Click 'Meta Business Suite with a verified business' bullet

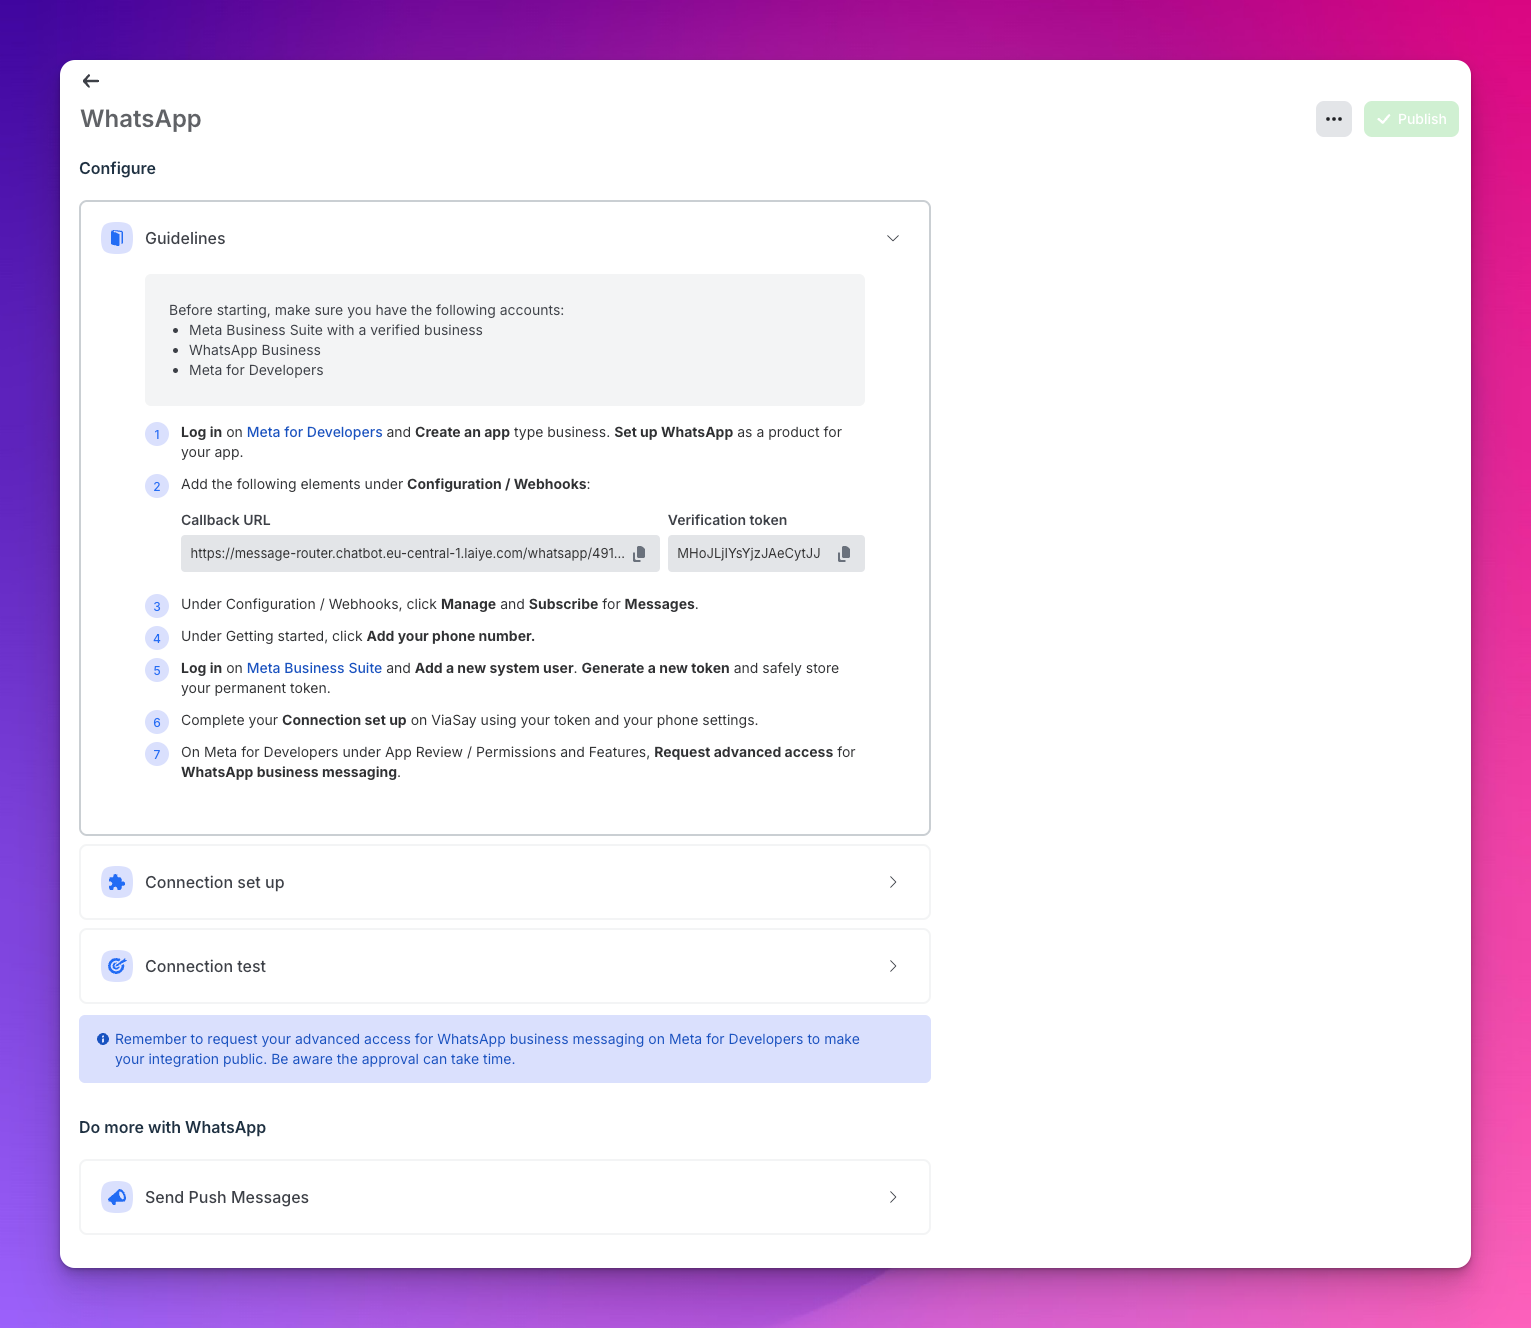pyautogui.click(x=336, y=330)
